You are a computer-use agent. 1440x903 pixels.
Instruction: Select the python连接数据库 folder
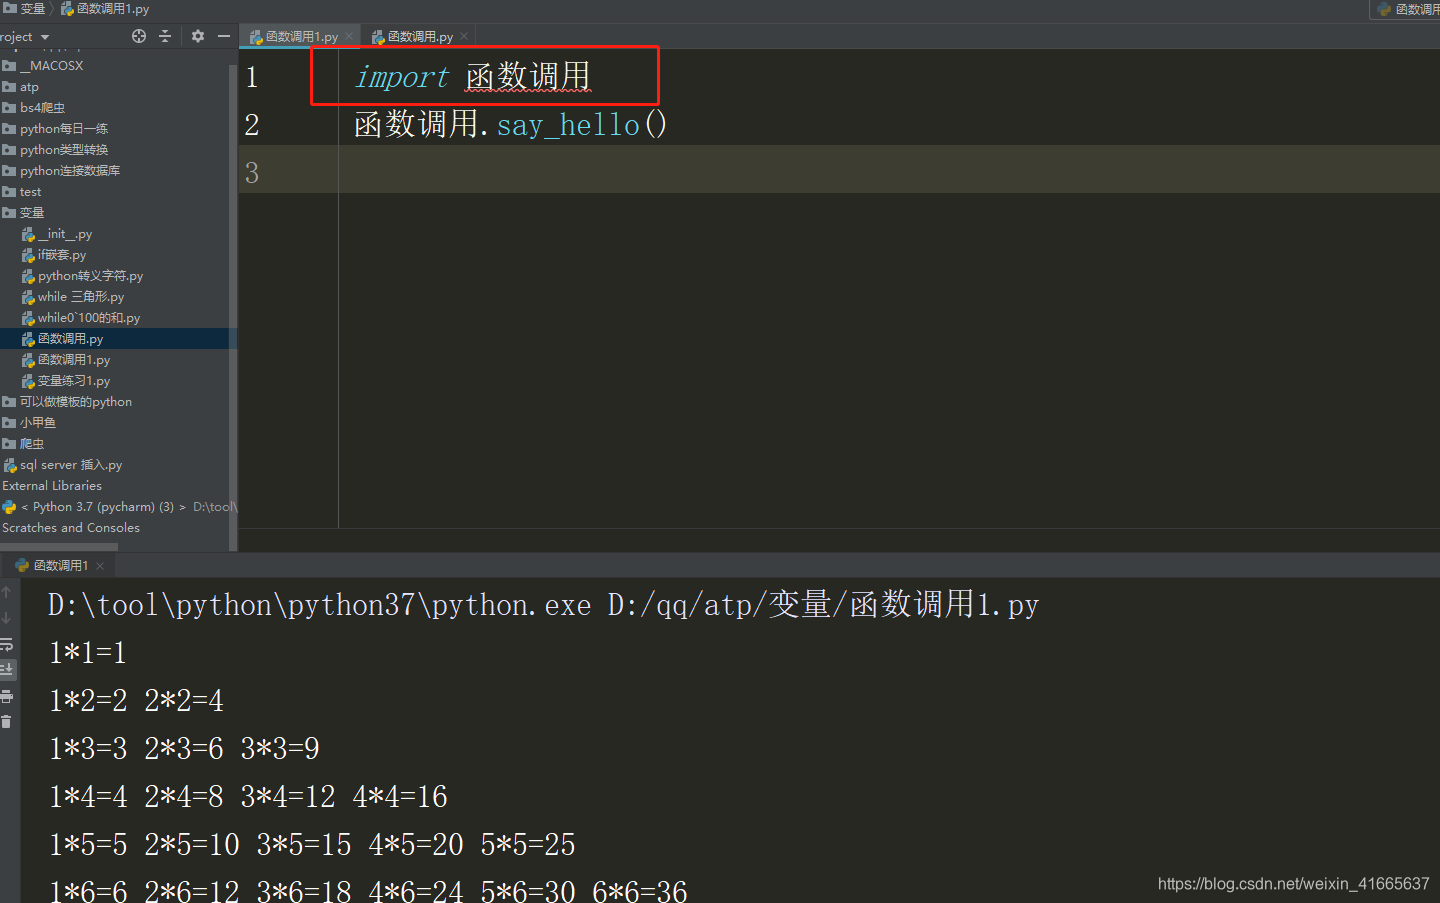(x=61, y=171)
